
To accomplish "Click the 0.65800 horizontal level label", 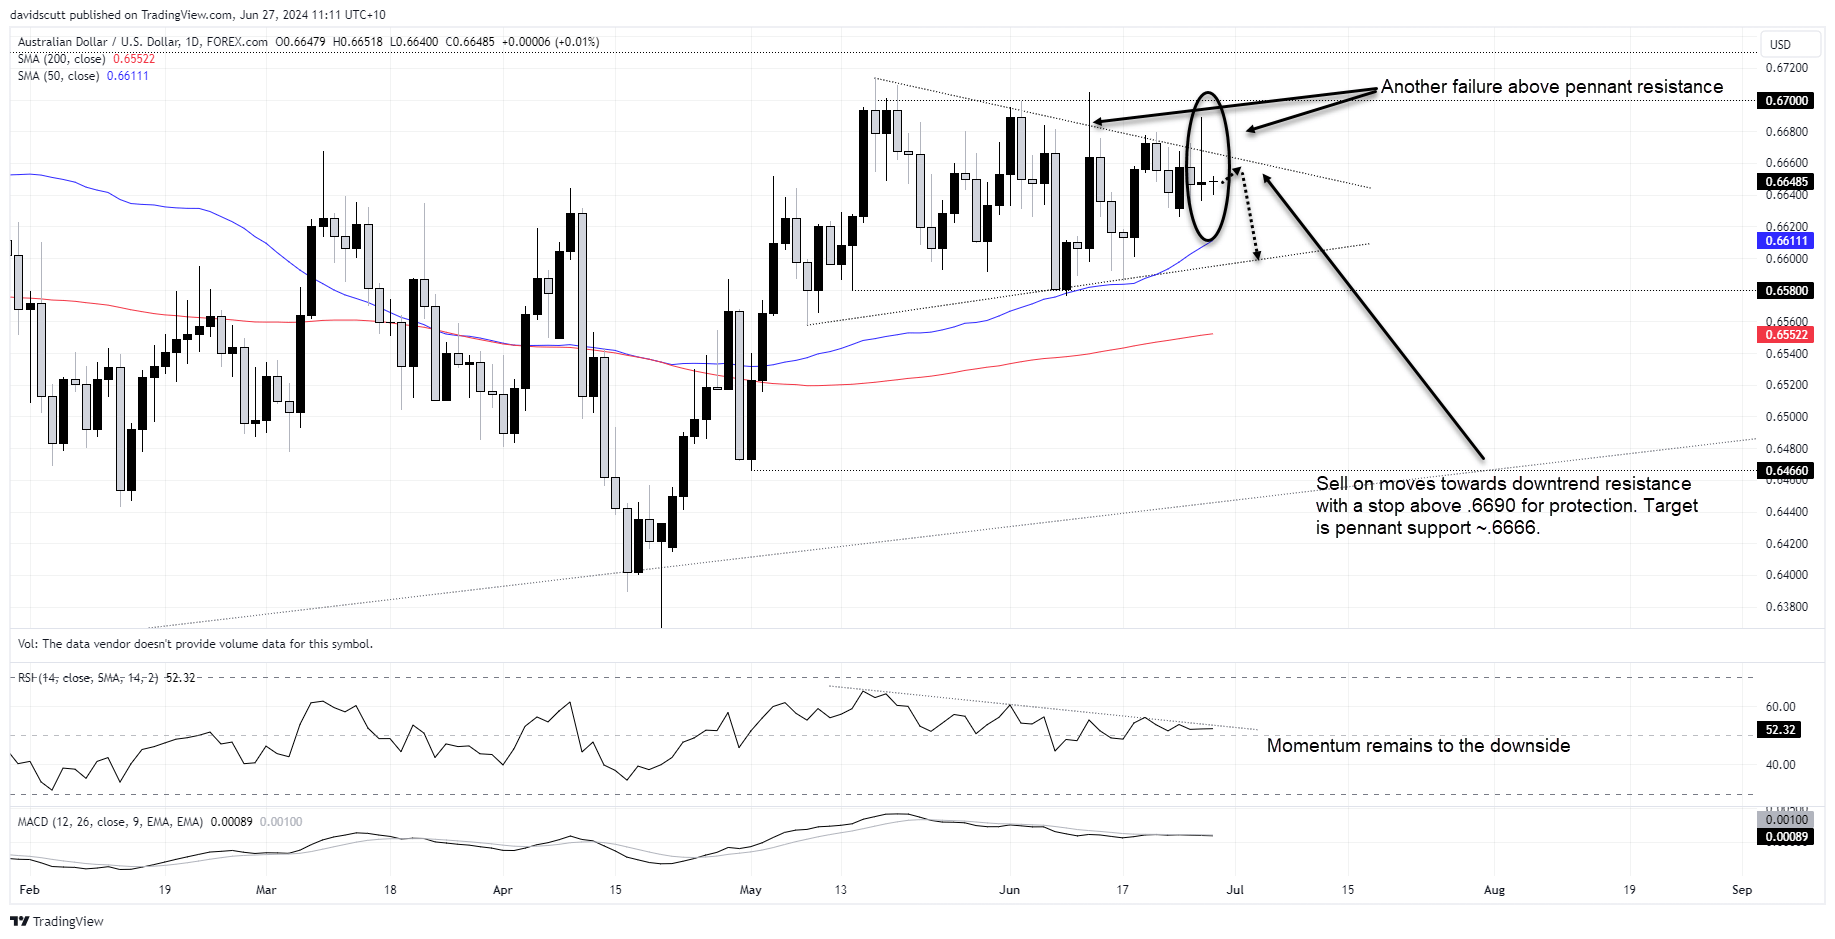I will [x=1786, y=291].
